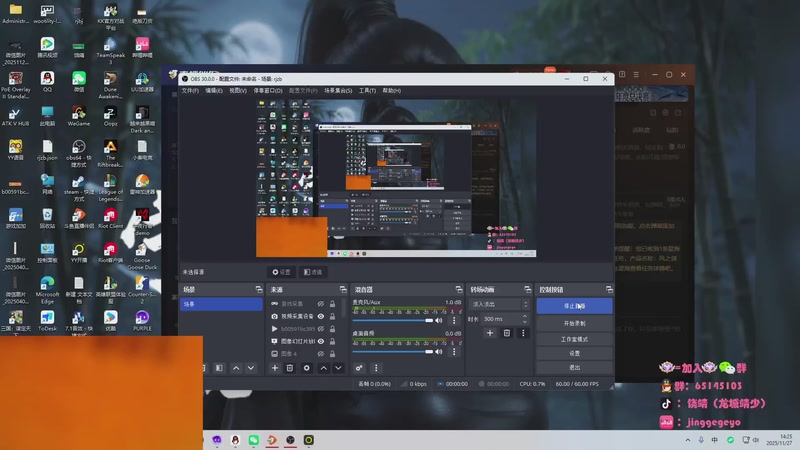Toggle lock on the 视频采集设备 source
This screenshot has height=450, width=800.
tap(332, 316)
